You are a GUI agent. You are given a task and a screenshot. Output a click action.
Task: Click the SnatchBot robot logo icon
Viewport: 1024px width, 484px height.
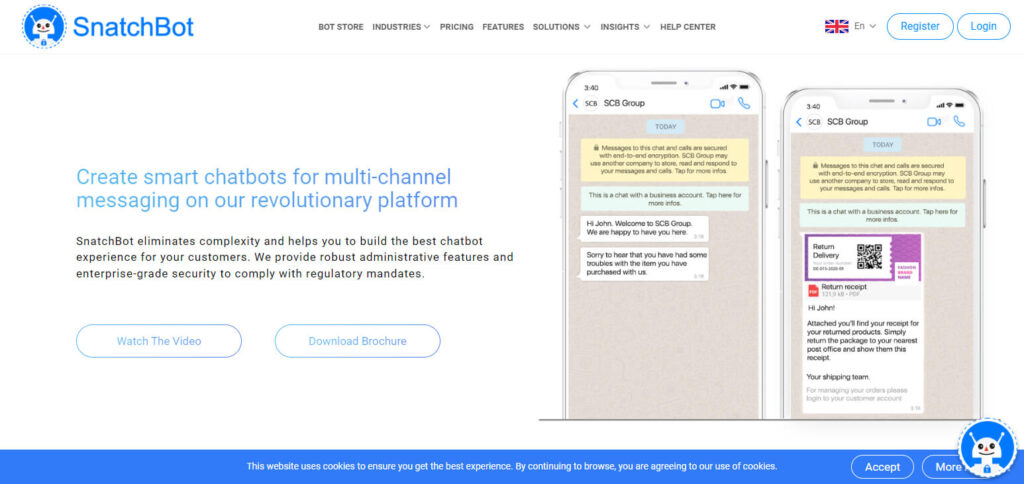point(44,27)
